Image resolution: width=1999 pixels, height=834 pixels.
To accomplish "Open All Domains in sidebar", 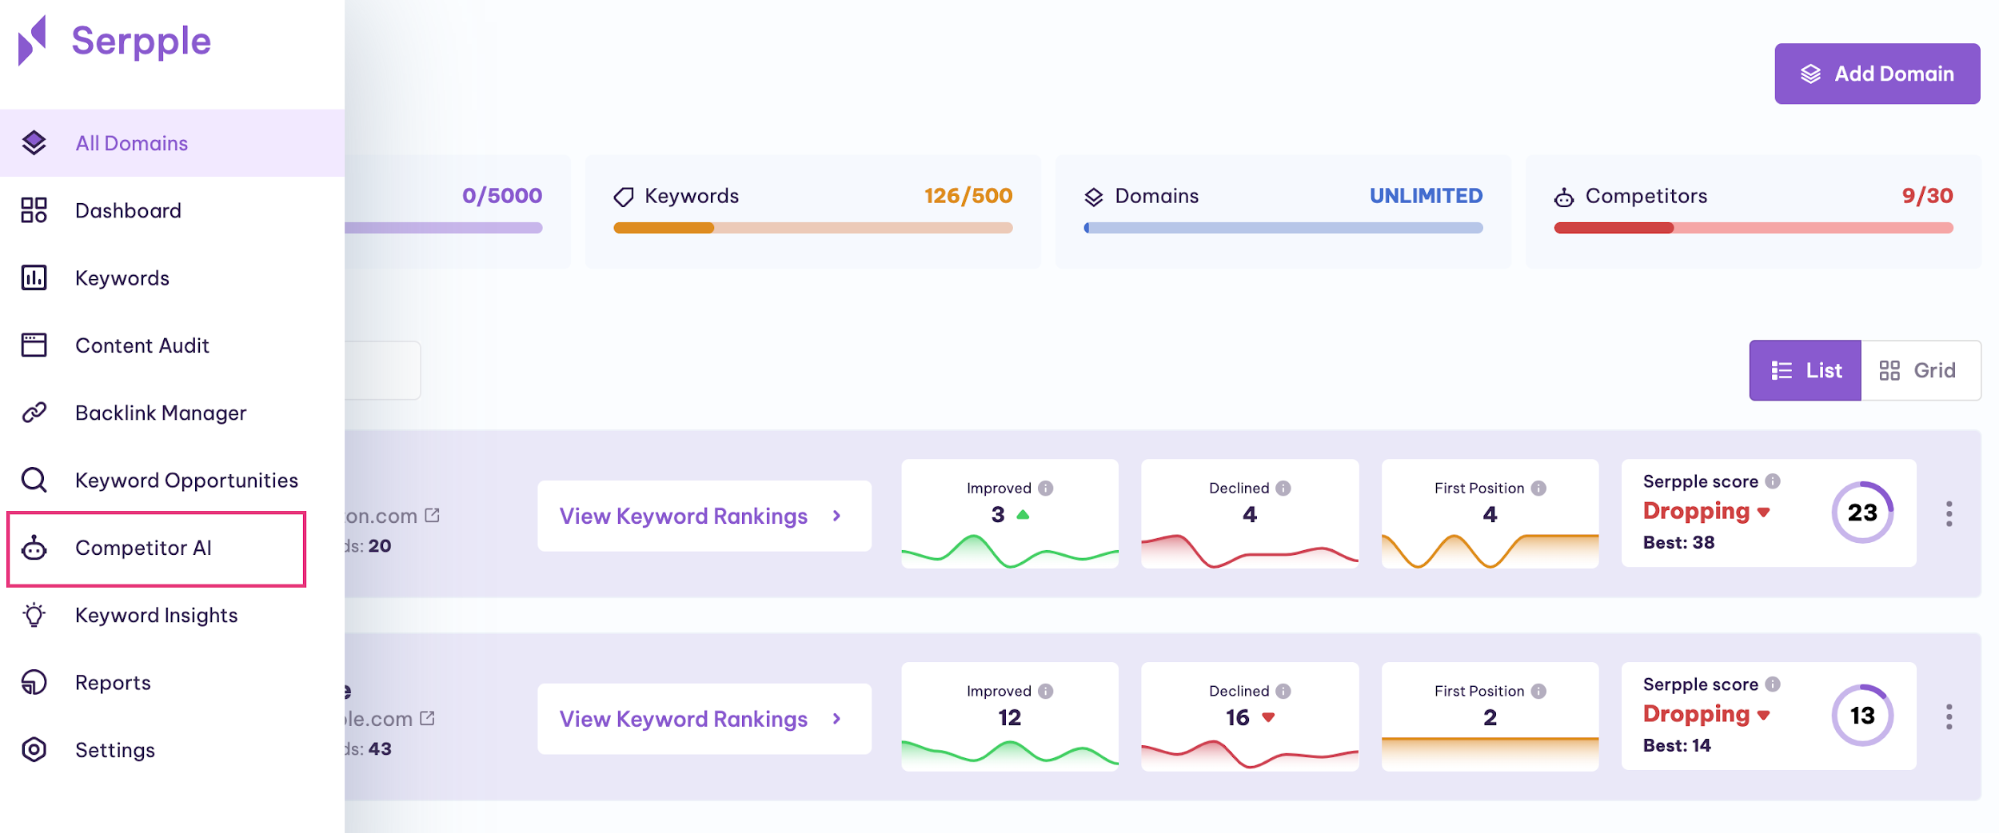I will coord(172,143).
